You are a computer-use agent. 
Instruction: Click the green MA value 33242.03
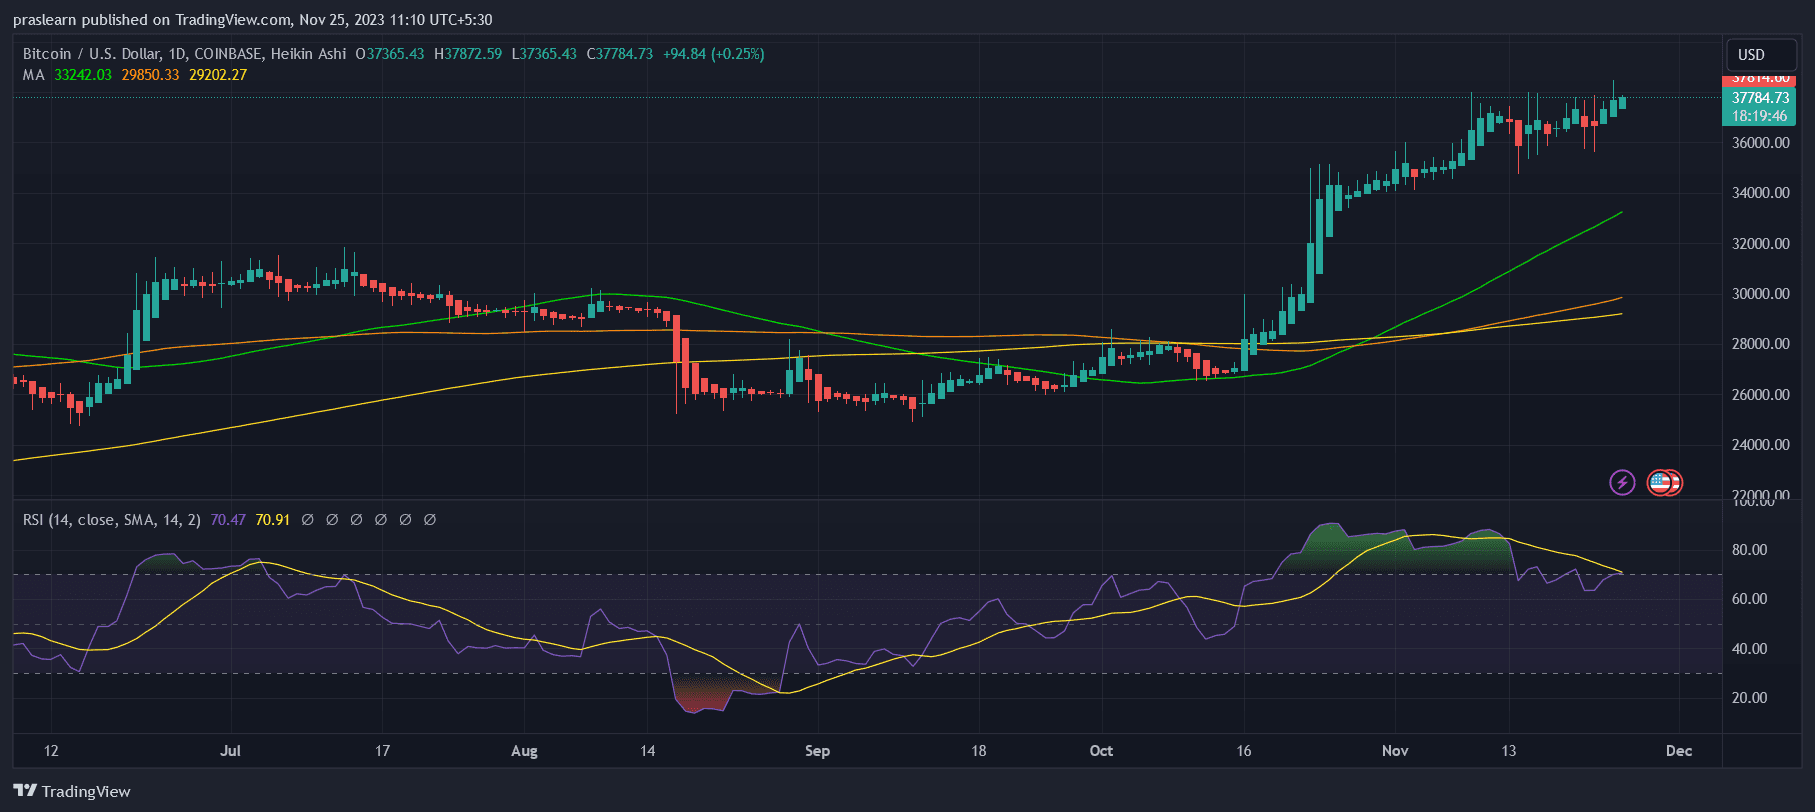click(x=83, y=75)
